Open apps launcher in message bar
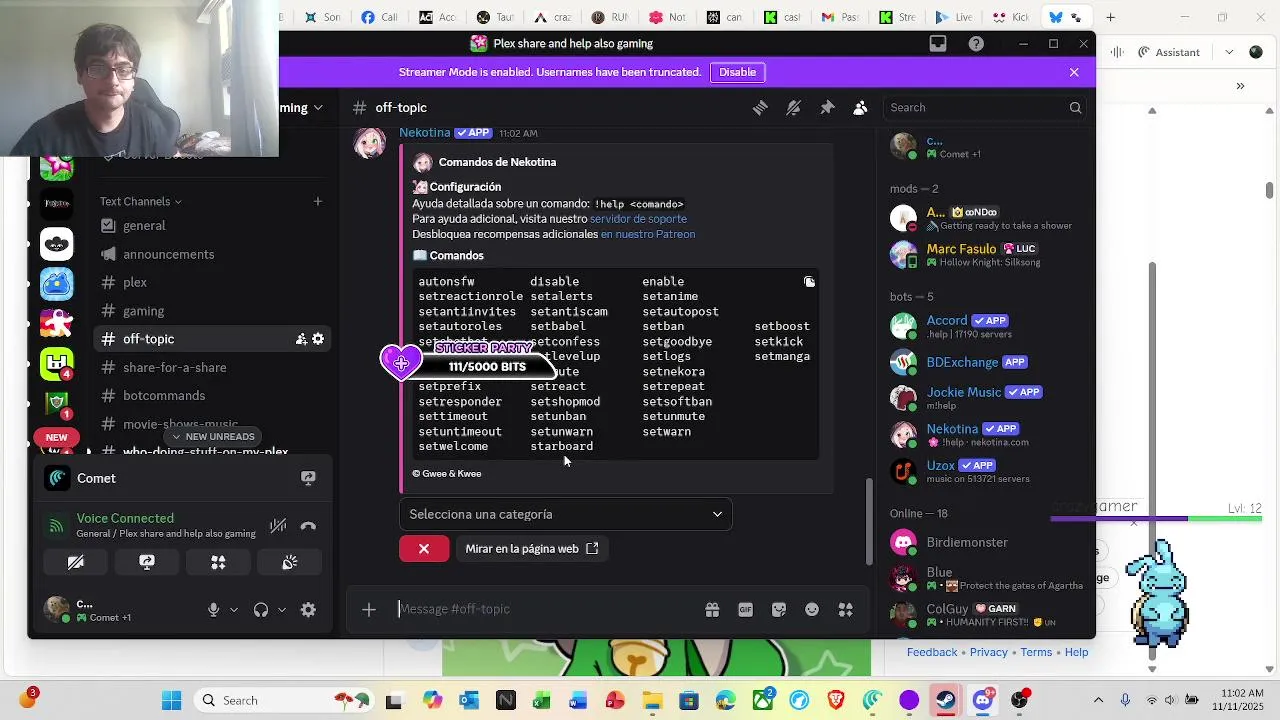 coord(845,610)
